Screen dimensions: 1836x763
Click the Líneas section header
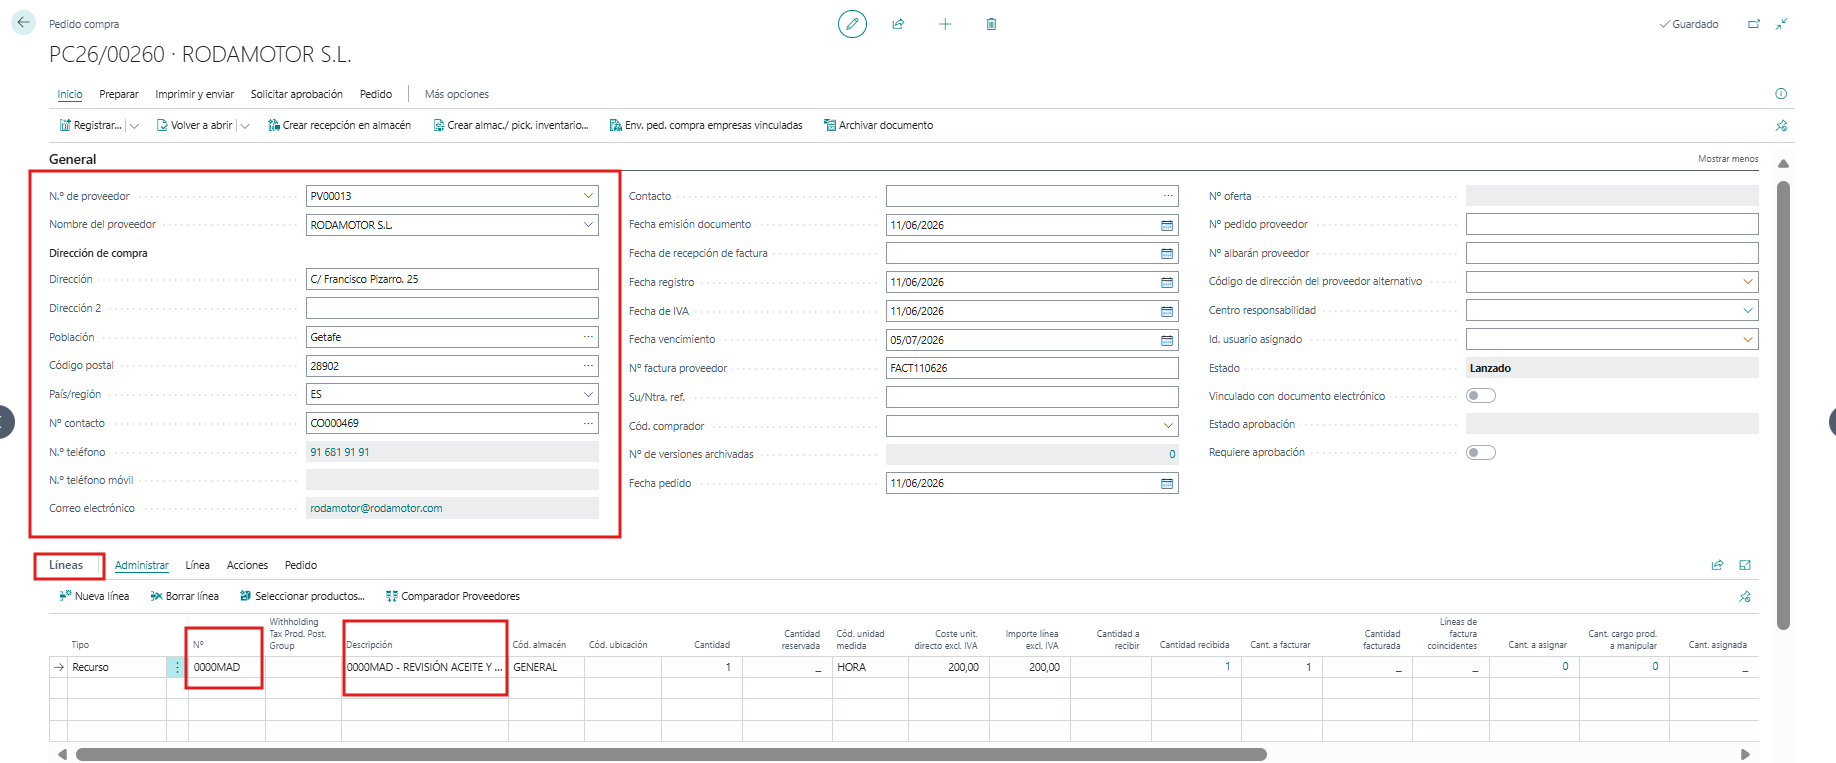click(66, 565)
